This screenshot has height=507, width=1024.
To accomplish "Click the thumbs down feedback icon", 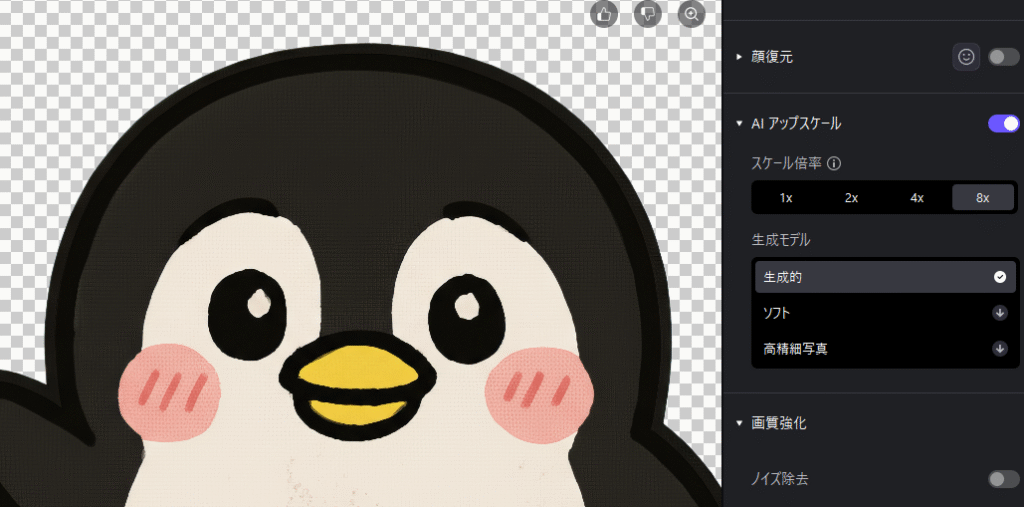I will 647,14.
